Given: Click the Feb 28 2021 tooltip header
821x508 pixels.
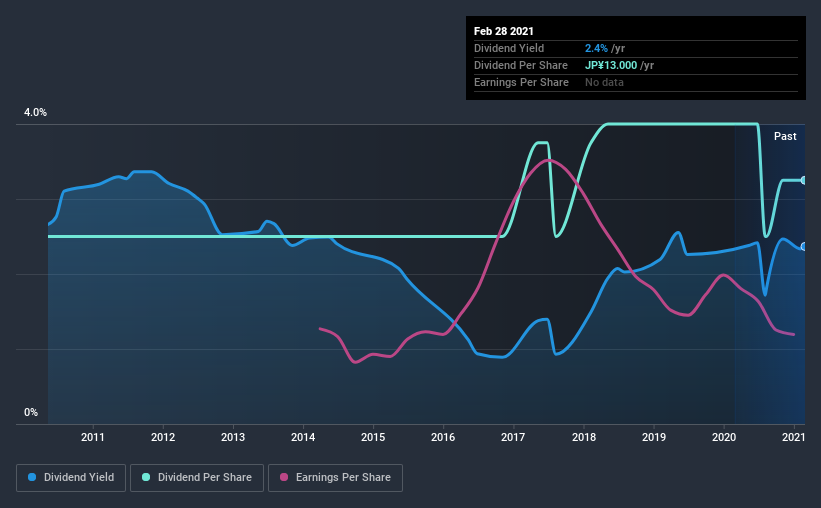Looking at the screenshot, I should pyautogui.click(x=504, y=31).
